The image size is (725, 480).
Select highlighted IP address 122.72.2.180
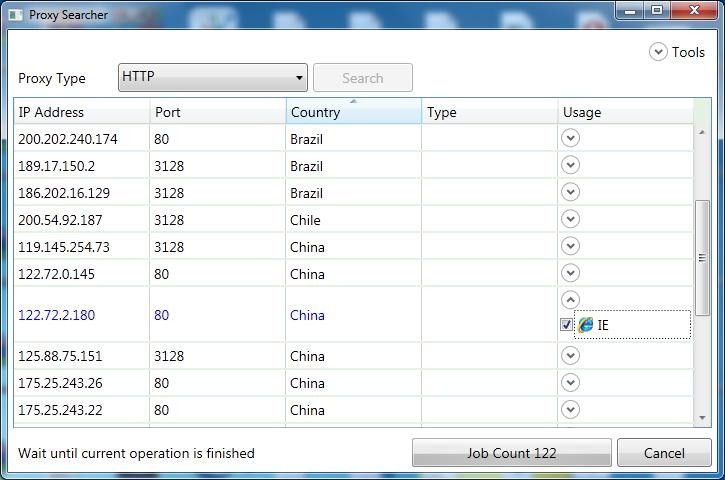point(56,315)
